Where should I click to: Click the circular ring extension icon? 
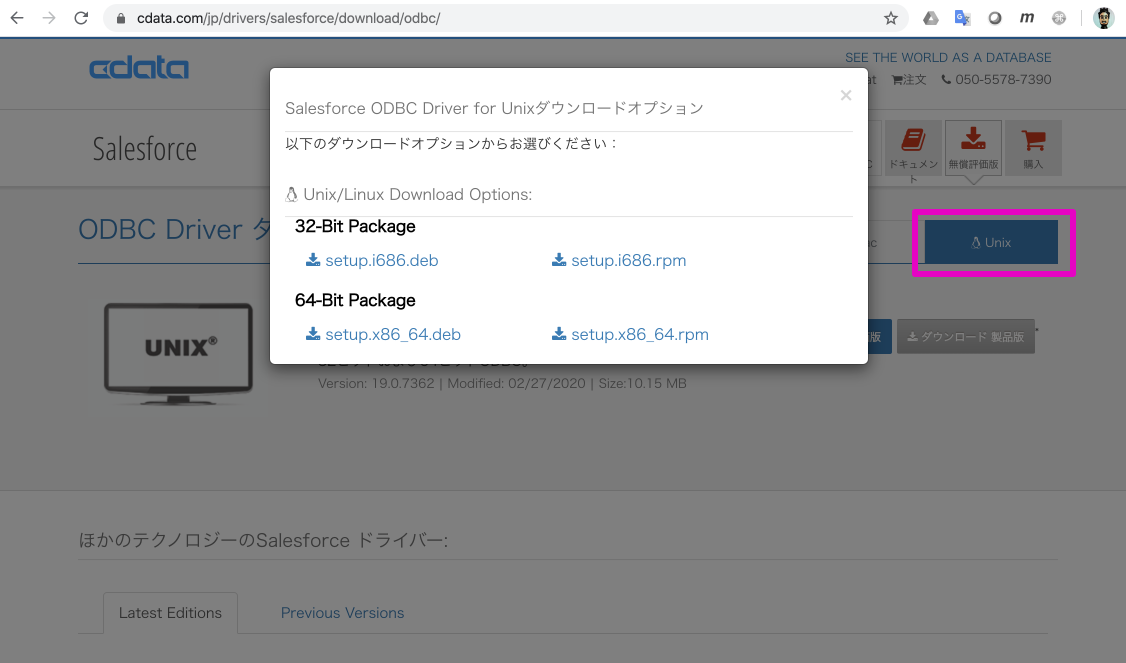click(995, 18)
